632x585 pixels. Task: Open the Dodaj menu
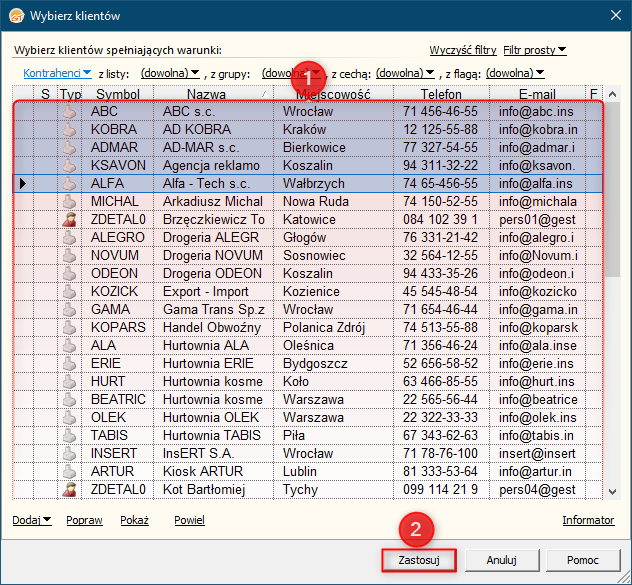click(33, 520)
